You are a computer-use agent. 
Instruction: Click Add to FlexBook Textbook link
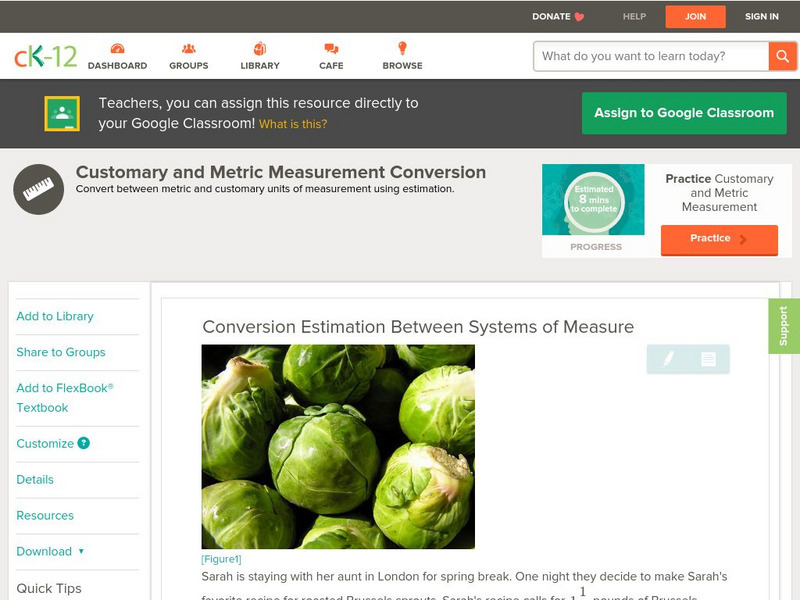[65, 398]
